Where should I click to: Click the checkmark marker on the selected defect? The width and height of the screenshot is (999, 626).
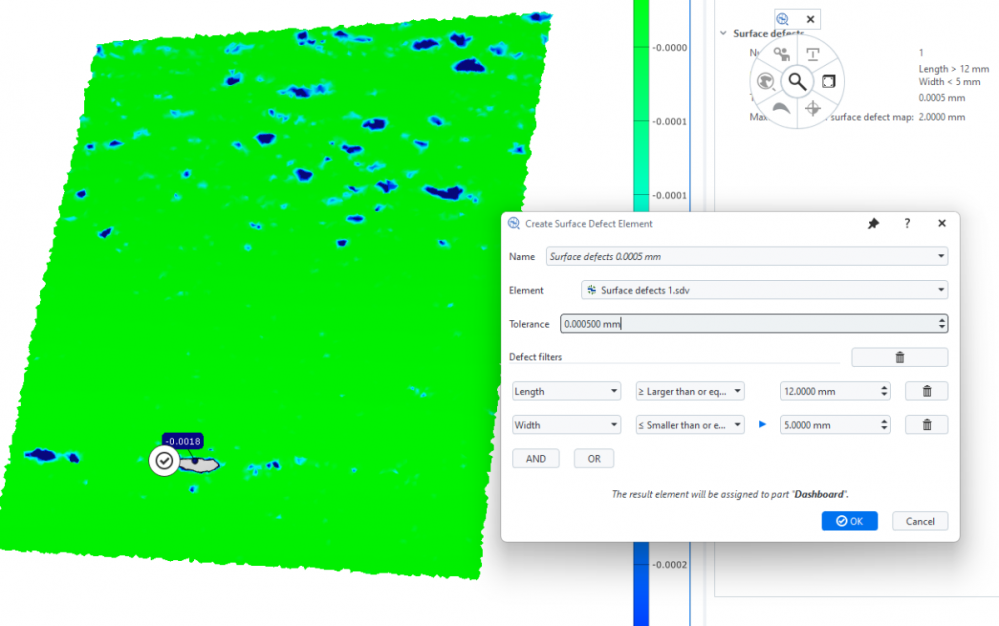pyautogui.click(x=164, y=461)
